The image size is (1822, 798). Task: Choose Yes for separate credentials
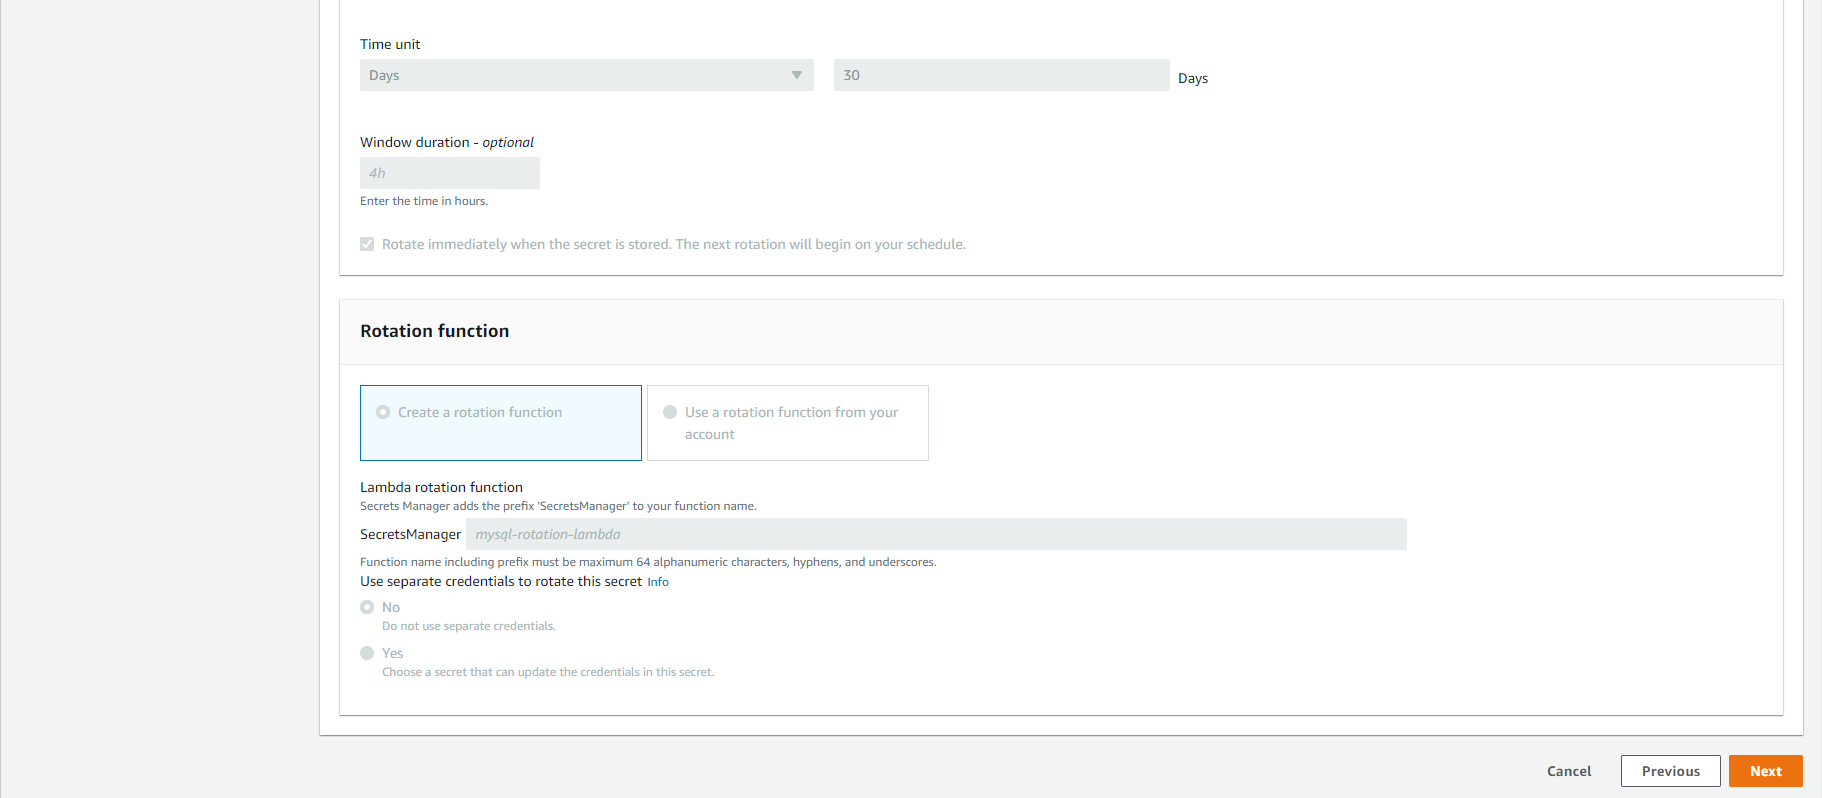tap(367, 653)
